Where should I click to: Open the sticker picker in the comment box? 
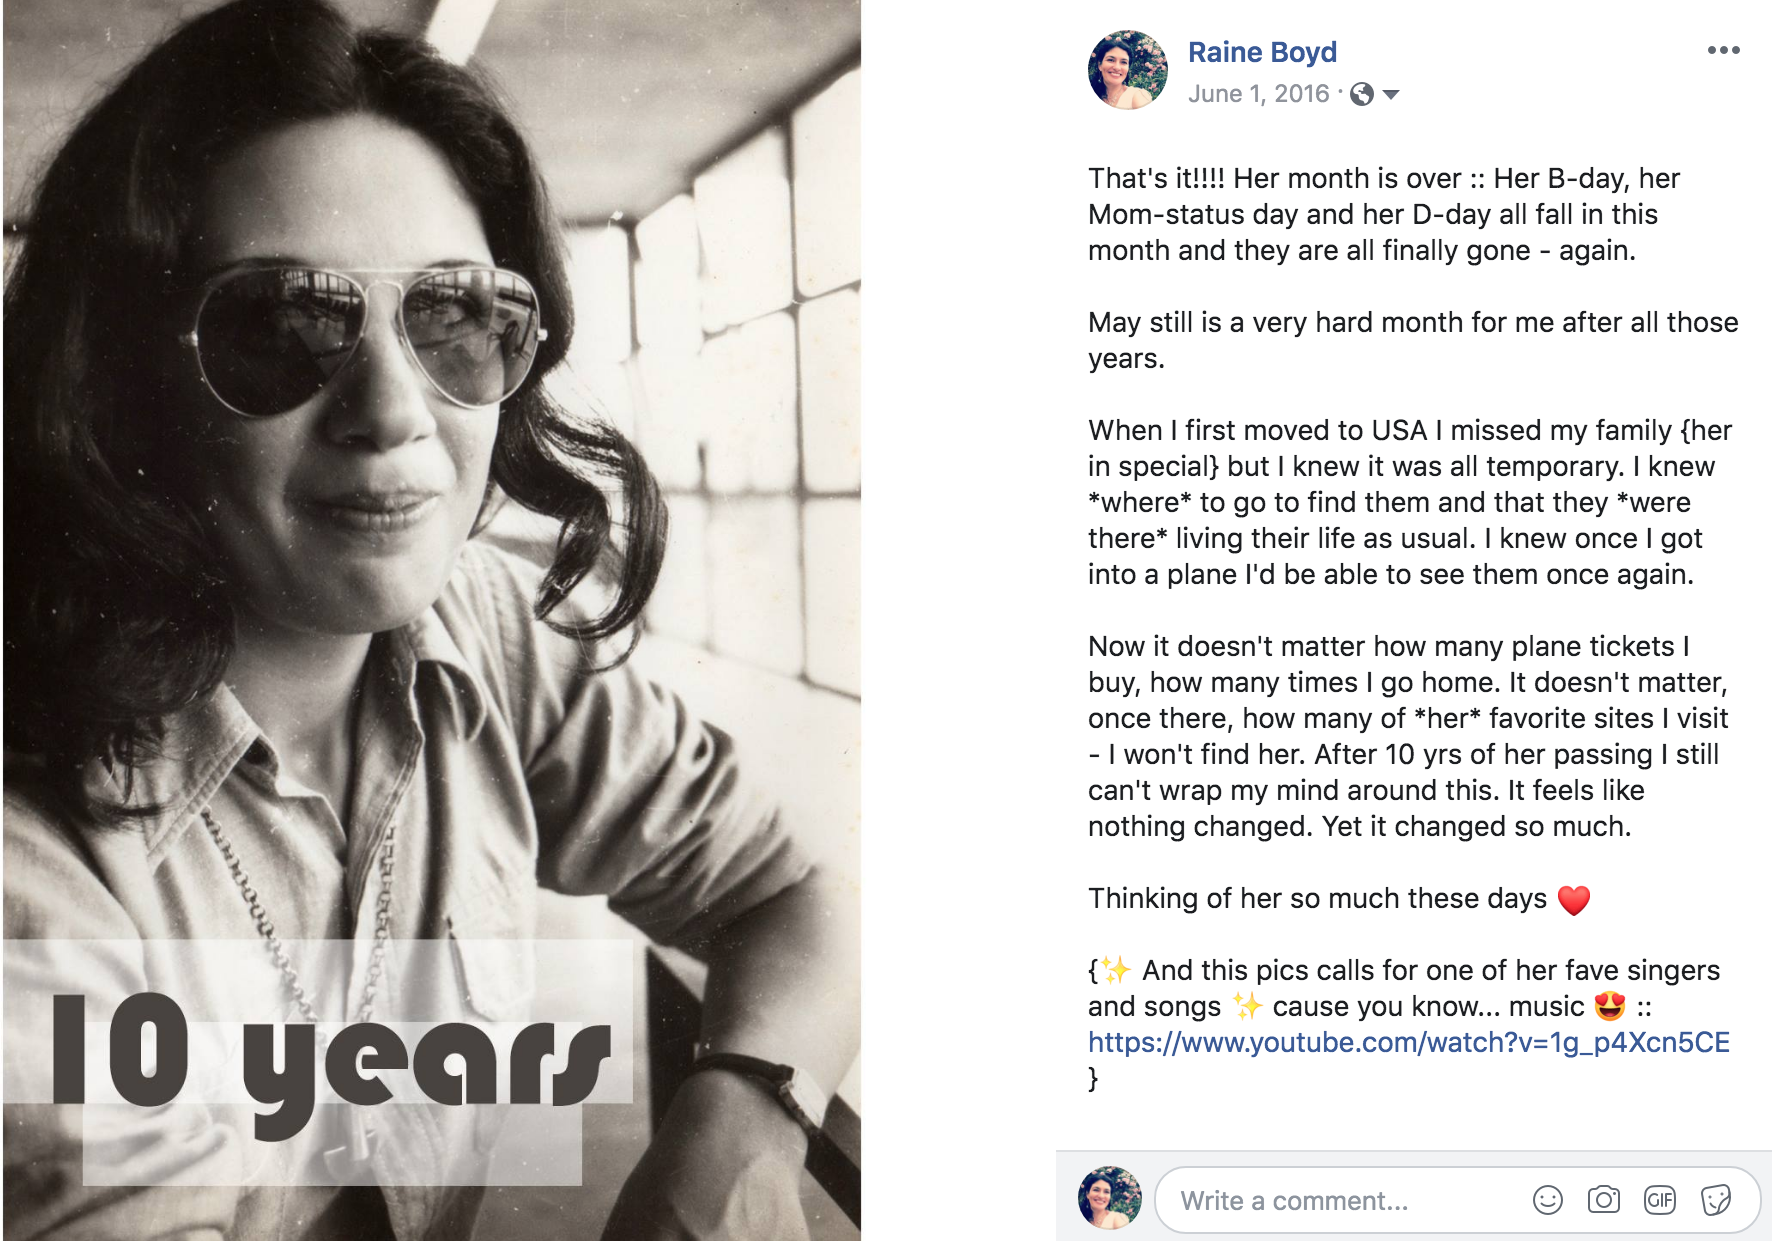(1715, 1200)
